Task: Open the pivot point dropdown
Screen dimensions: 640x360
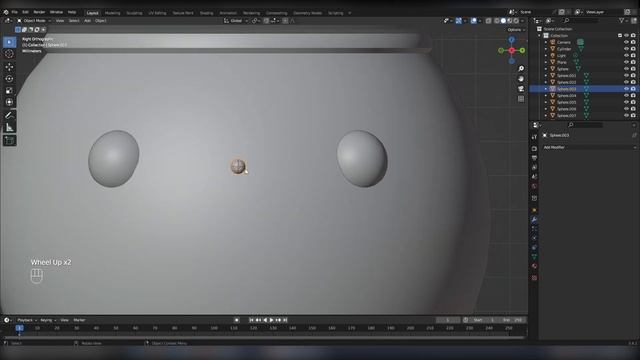Action: point(256,20)
